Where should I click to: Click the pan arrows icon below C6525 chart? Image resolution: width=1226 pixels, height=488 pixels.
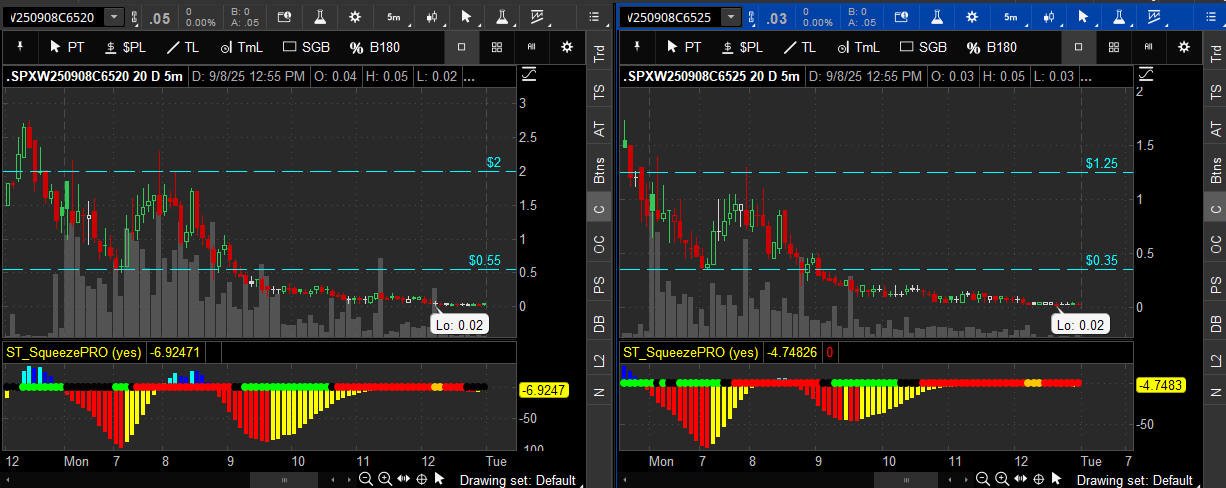[1020, 479]
